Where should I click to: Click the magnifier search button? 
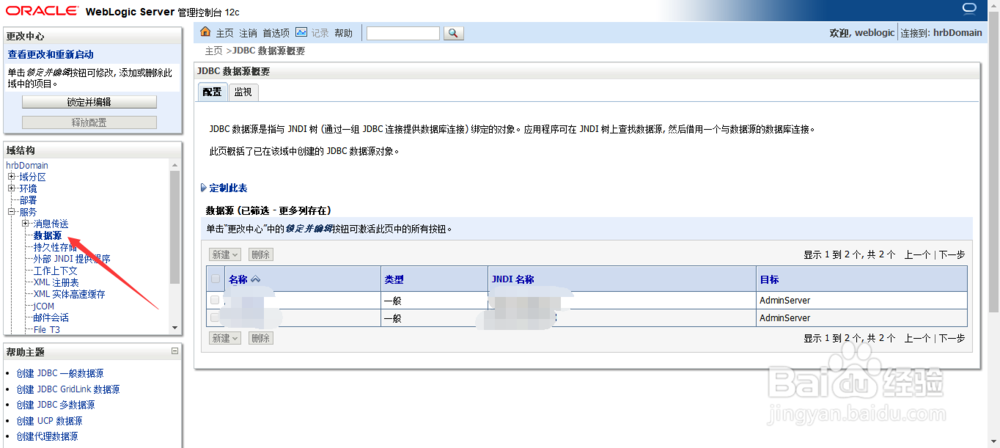tap(453, 33)
